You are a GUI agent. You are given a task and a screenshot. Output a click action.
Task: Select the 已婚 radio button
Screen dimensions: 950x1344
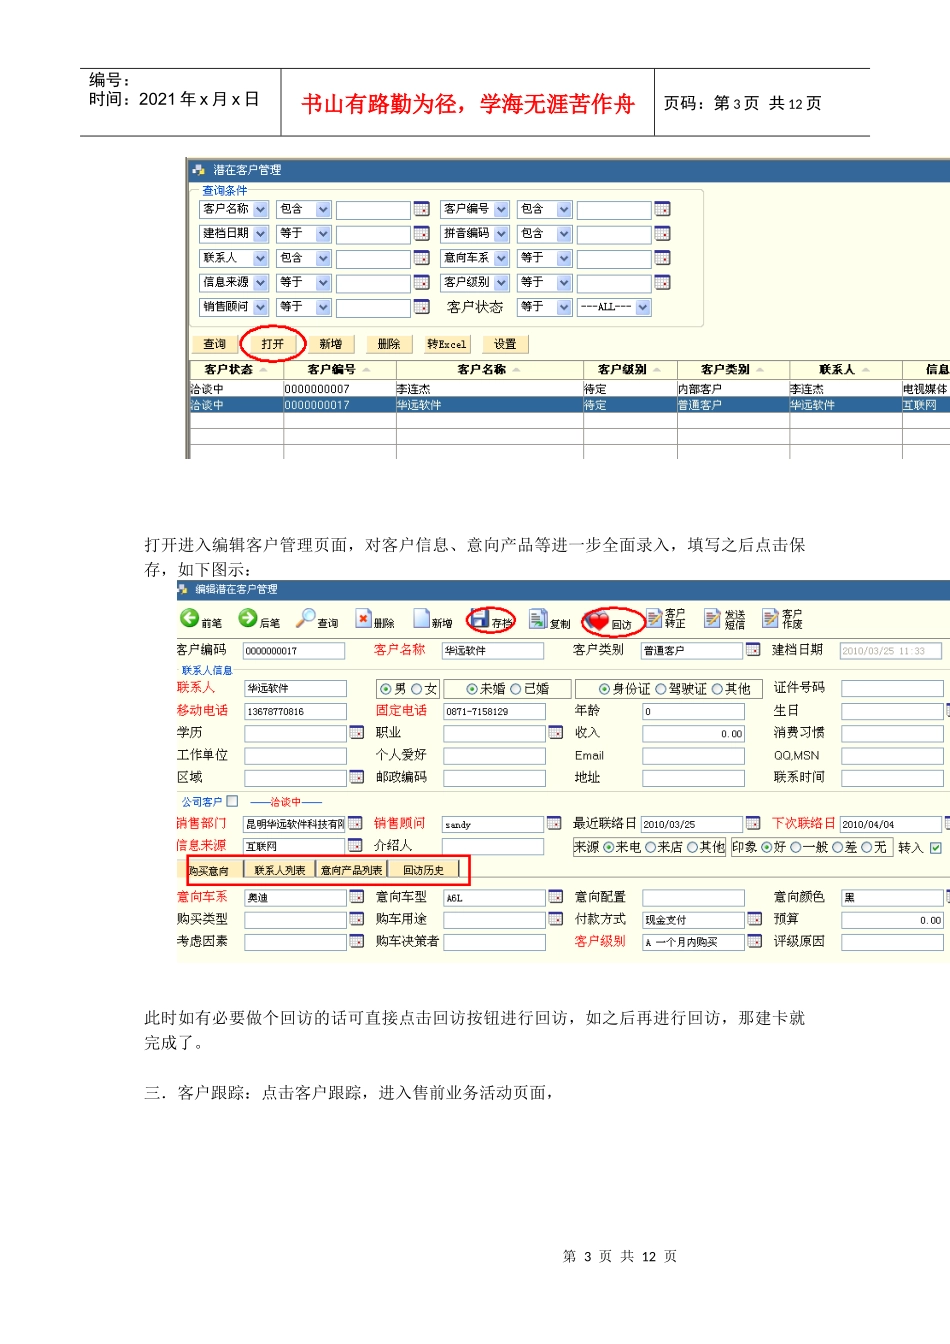point(516,689)
